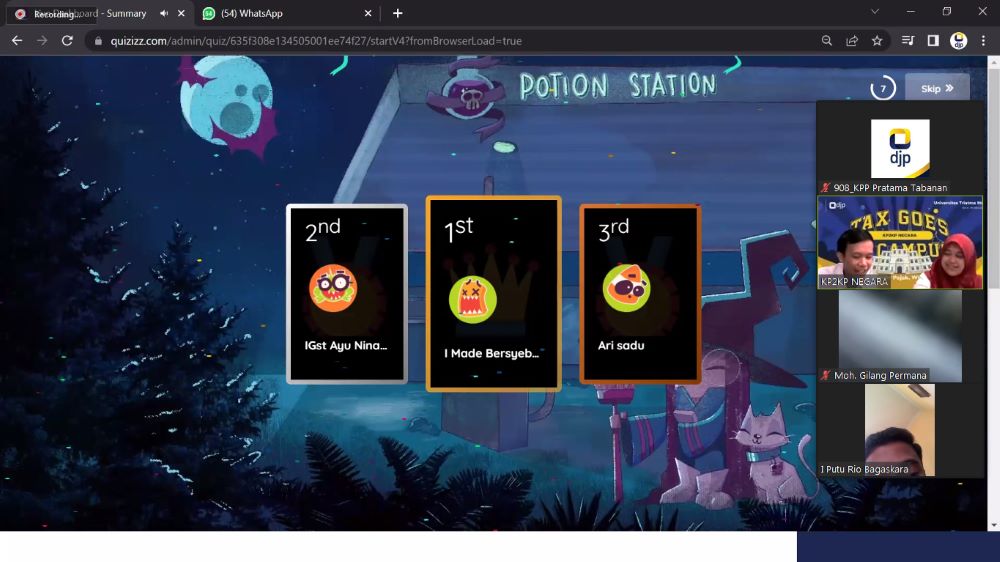The height and width of the screenshot is (562, 1000).
Task: Click the Skip button
Action: pos(937,88)
